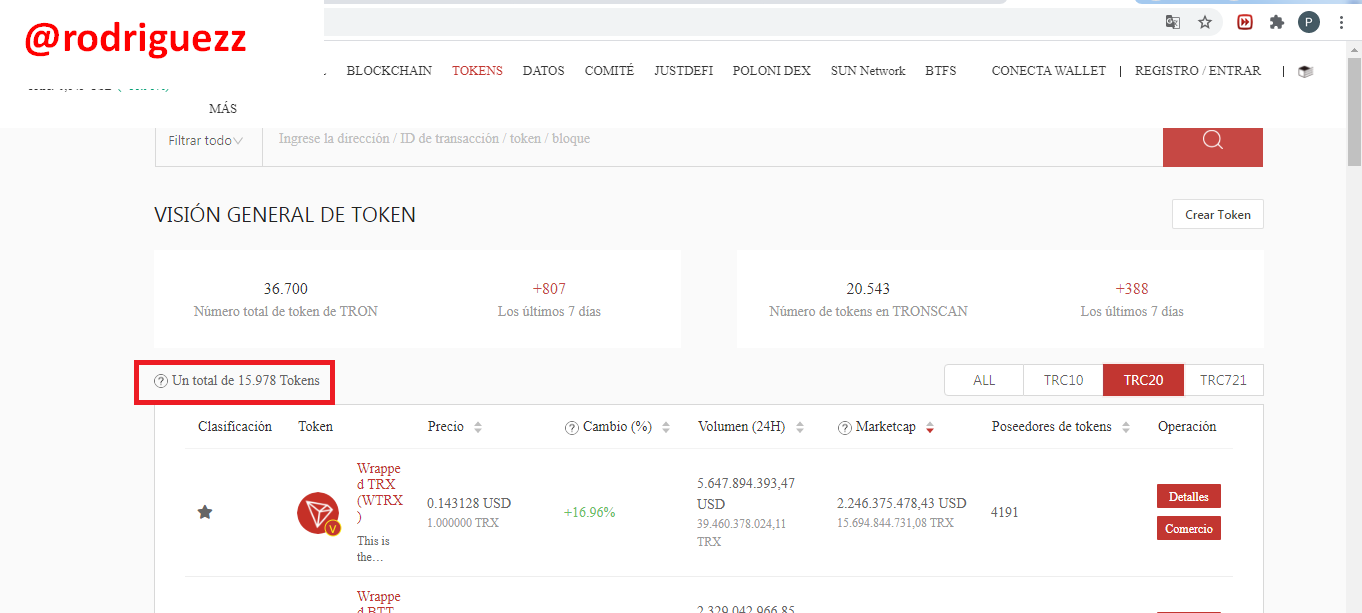Sort by Marketcap arrows
This screenshot has height=613, width=1362.
(x=930, y=427)
